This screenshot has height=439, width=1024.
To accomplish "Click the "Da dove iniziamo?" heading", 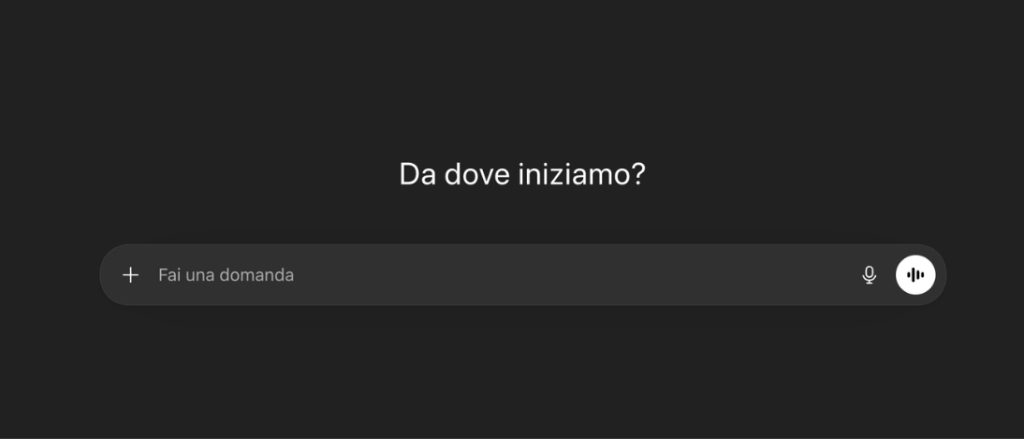I will [x=522, y=174].
